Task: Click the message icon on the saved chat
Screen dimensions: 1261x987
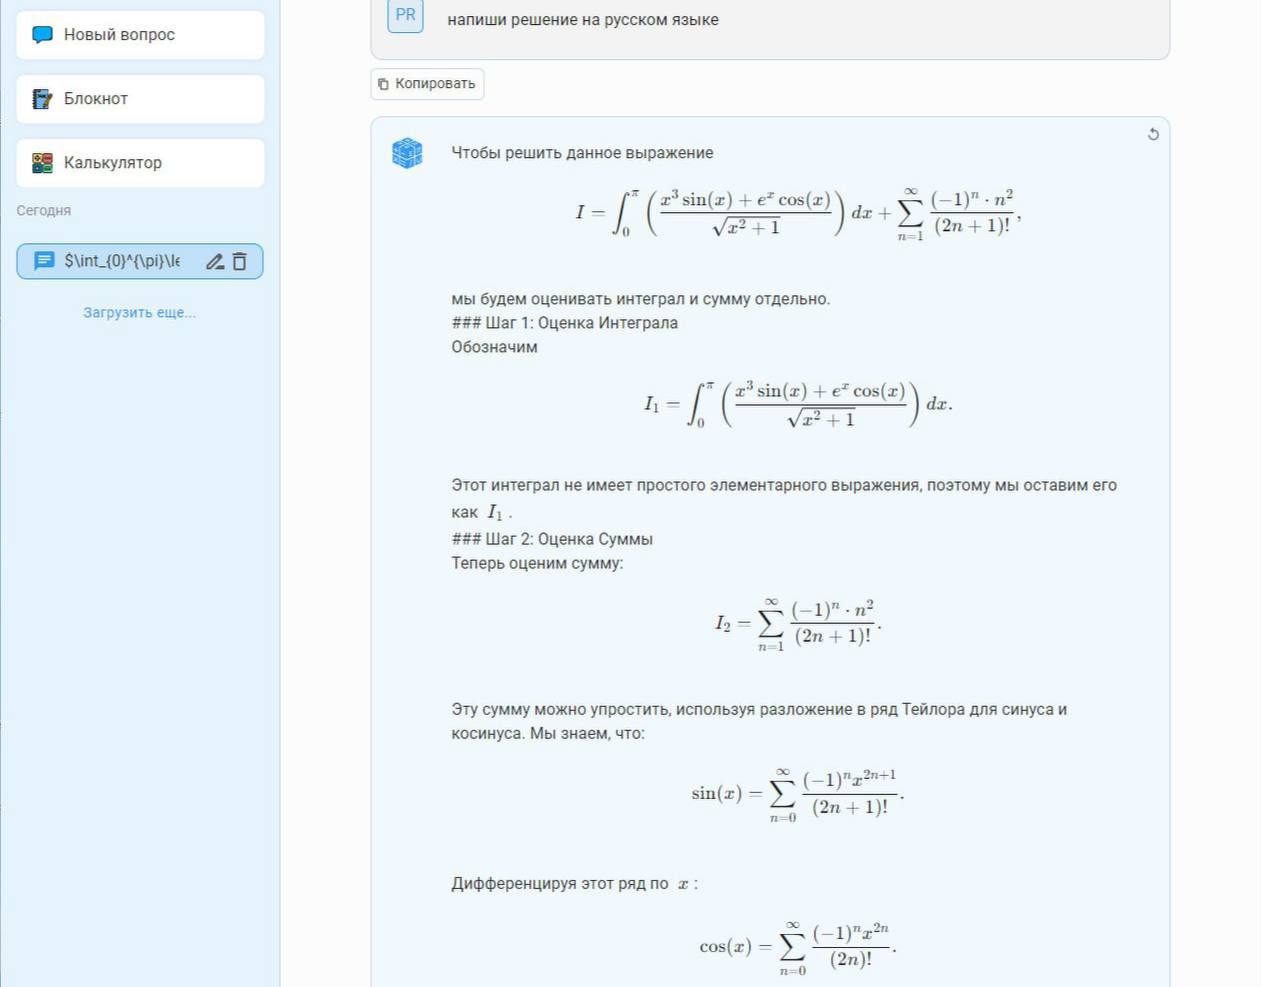Action: pyautogui.click(x=44, y=261)
